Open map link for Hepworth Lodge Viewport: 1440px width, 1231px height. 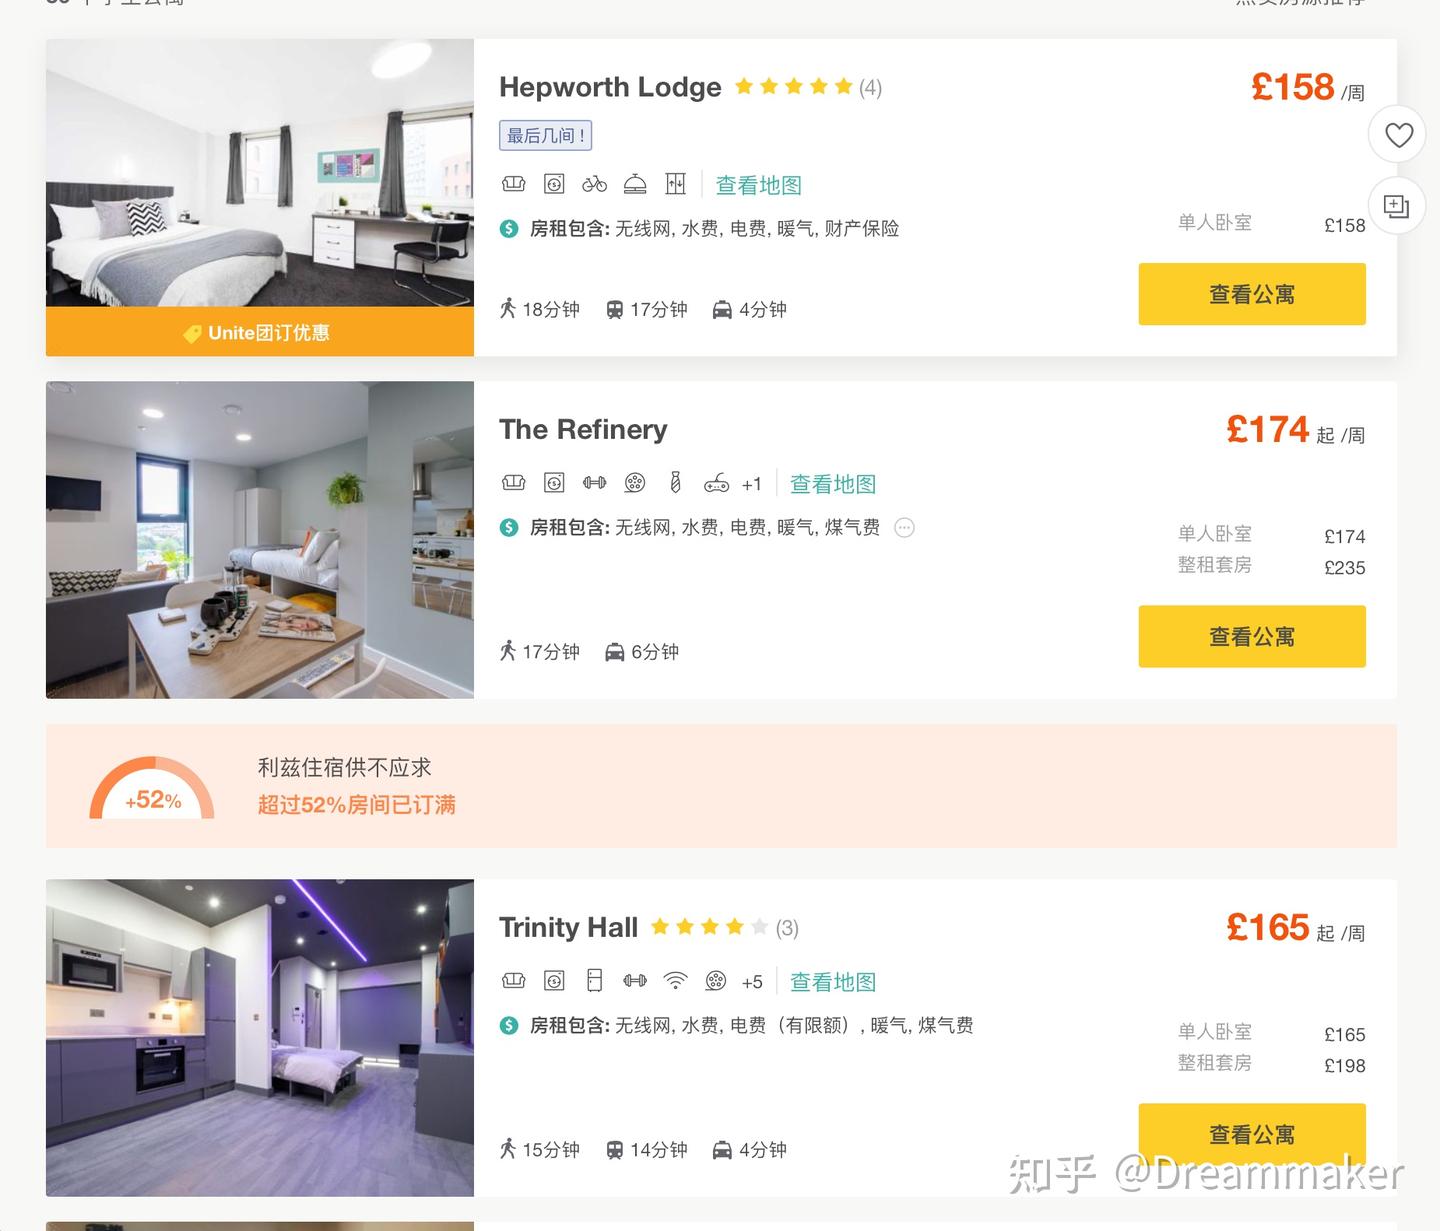pos(758,185)
